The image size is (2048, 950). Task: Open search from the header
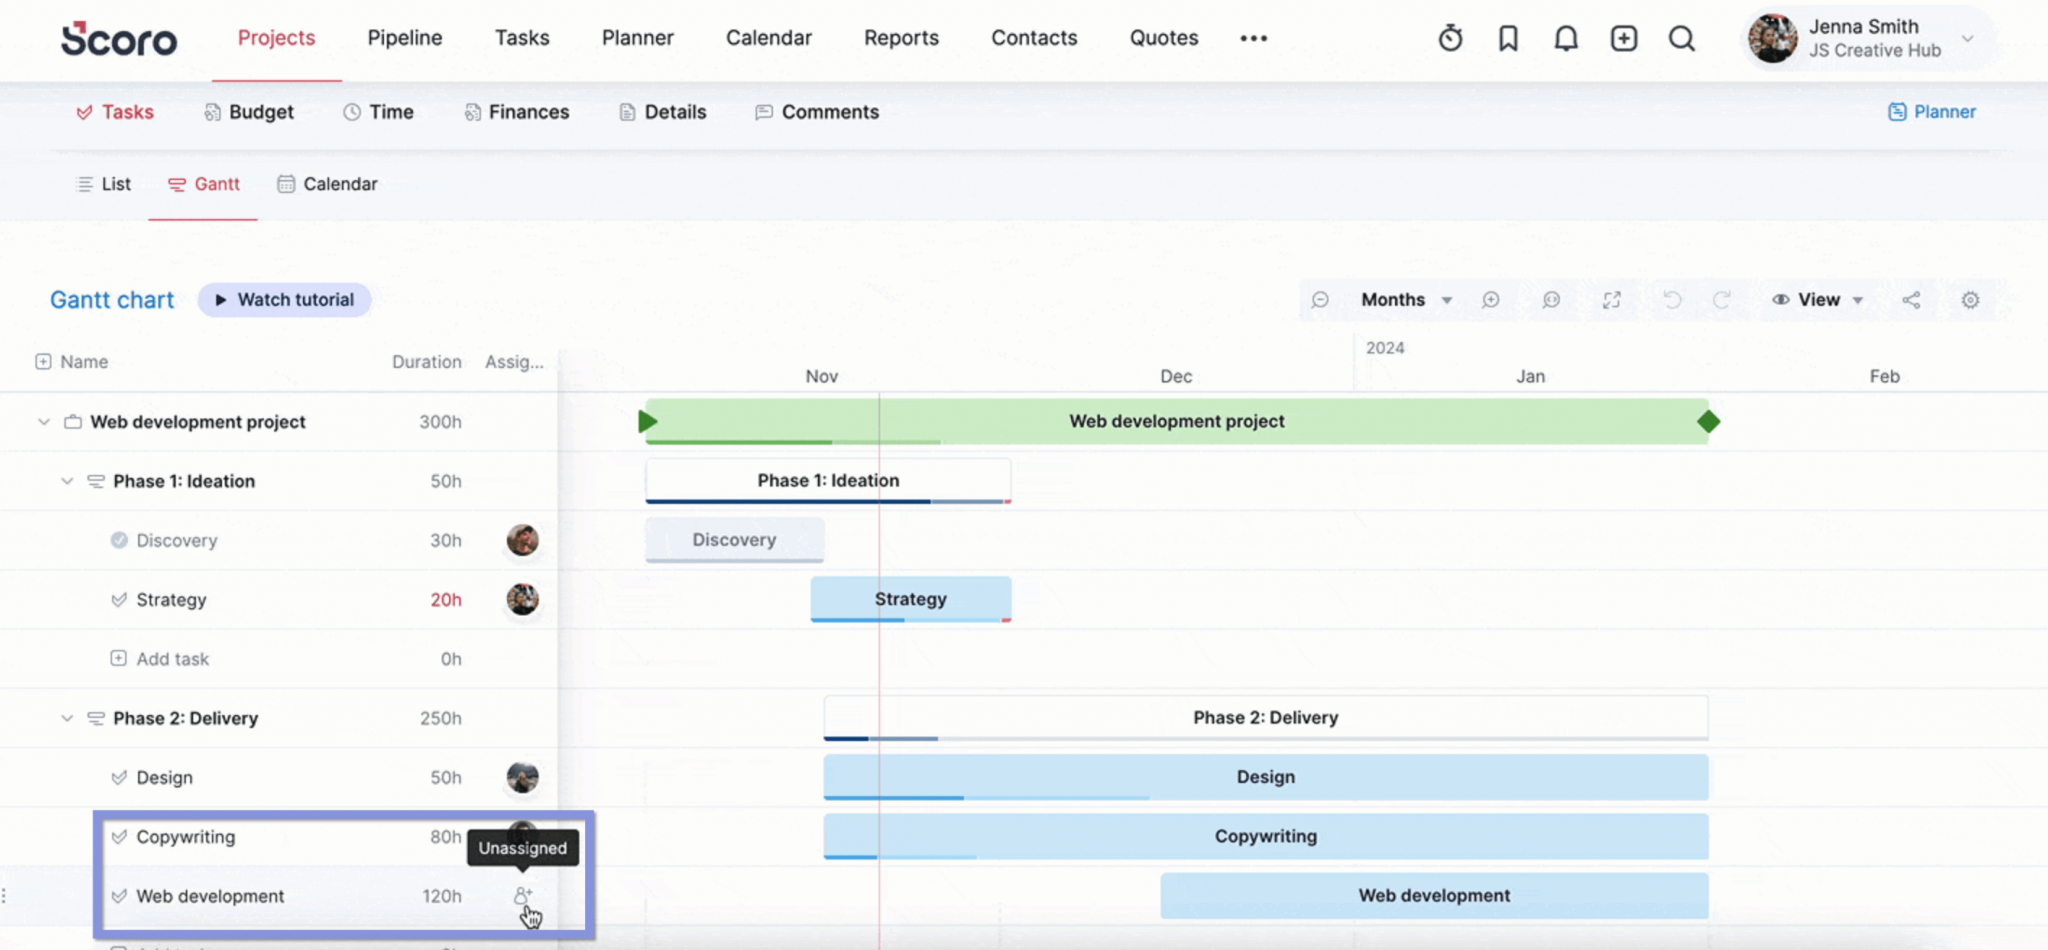point(1681,37)
